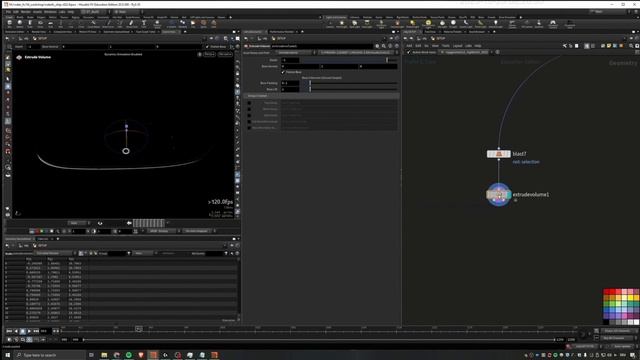This screenshot has height=360, width=640.
Task: Click Task View button on the taskbar
Action: [x=91, y=355]
